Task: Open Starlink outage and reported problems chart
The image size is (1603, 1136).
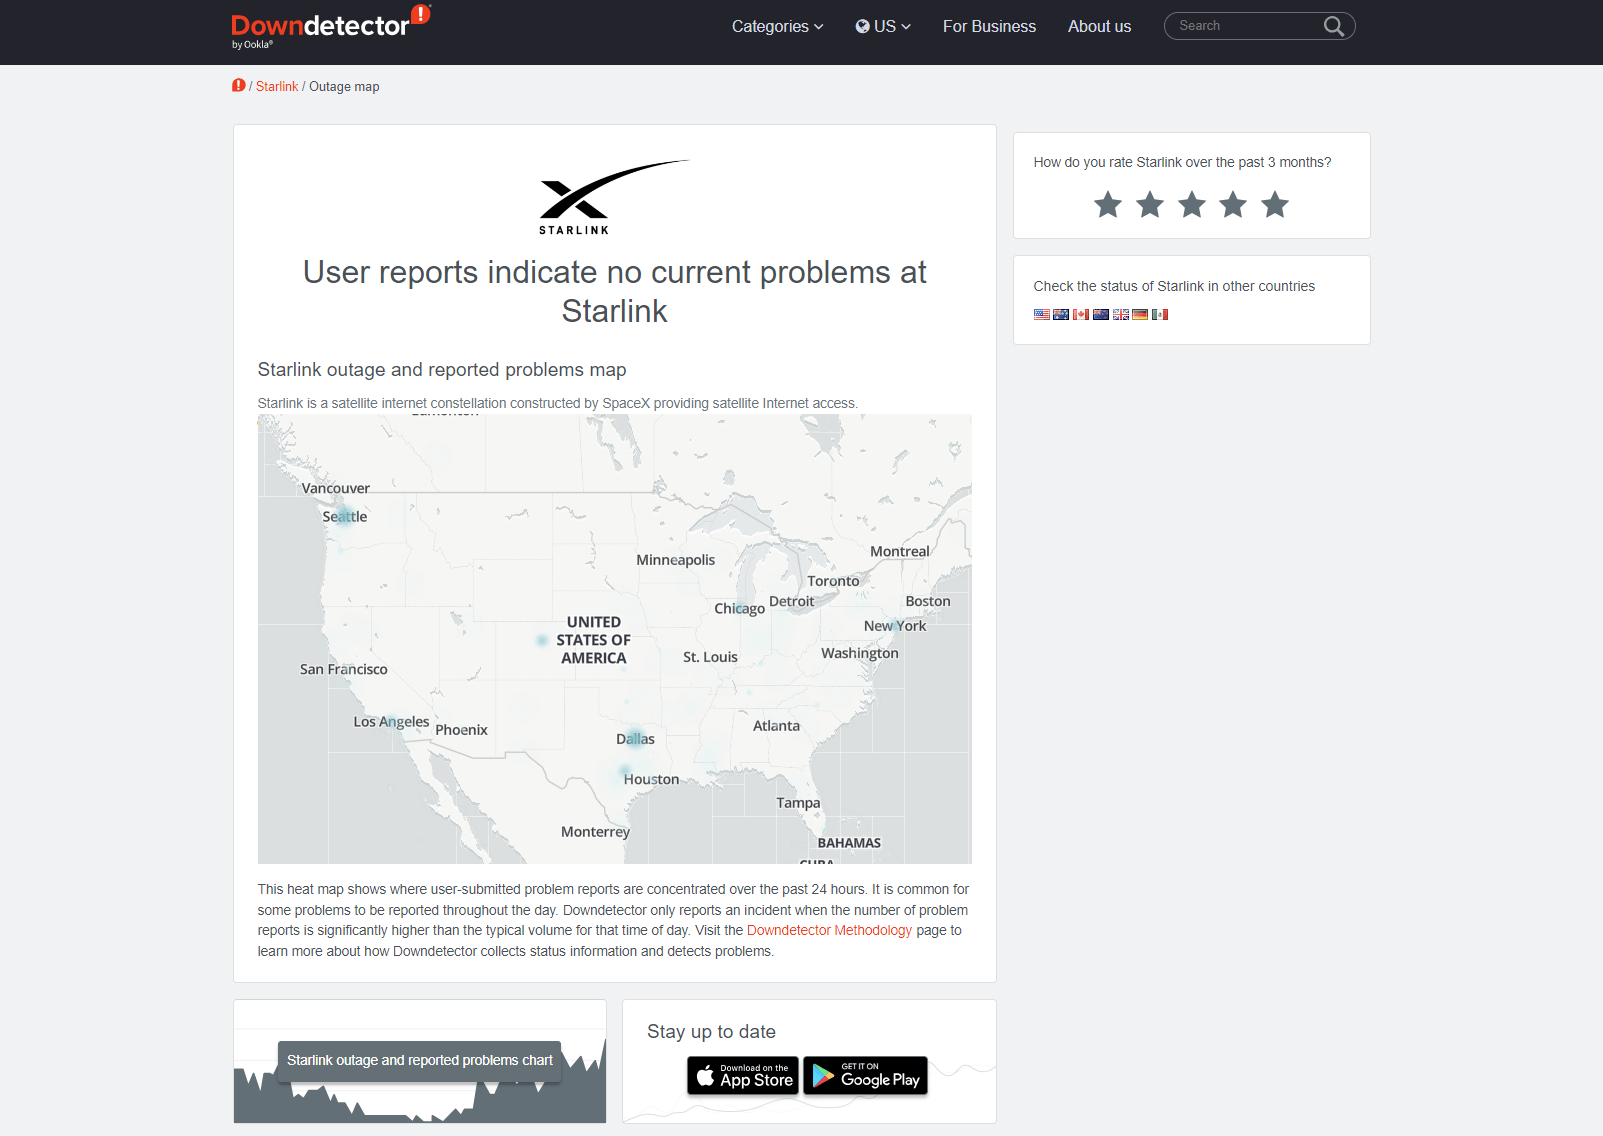Action: [420, 1060]
